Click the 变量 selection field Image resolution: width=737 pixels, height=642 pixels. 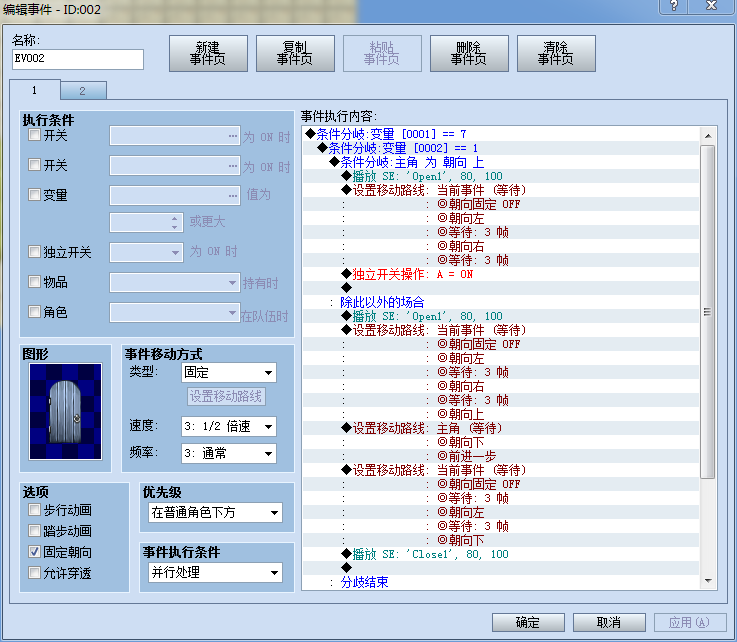(x=175, y=195)
